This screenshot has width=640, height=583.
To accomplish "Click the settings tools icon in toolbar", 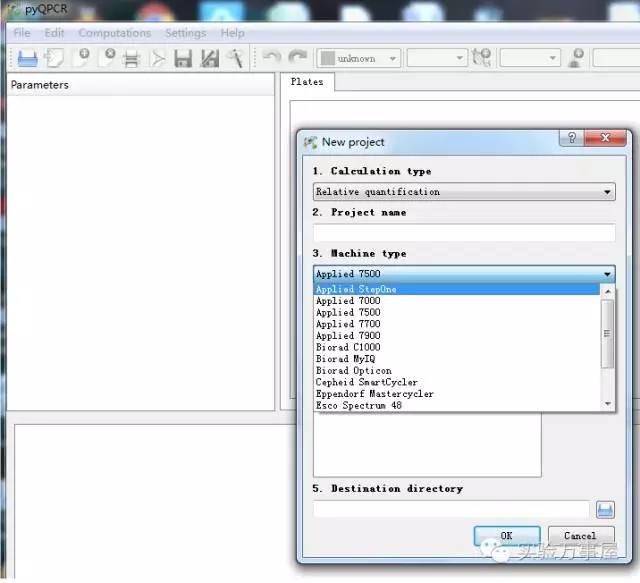I will [236, 58].
